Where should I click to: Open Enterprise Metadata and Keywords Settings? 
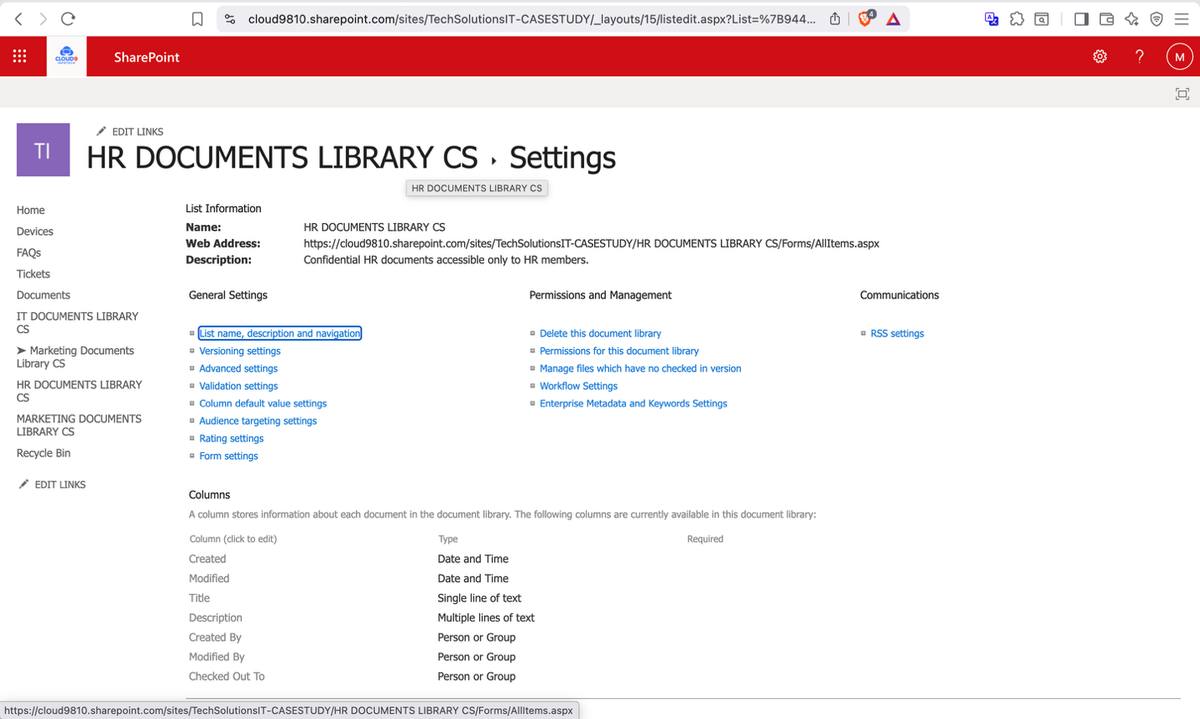pos(633,403)
